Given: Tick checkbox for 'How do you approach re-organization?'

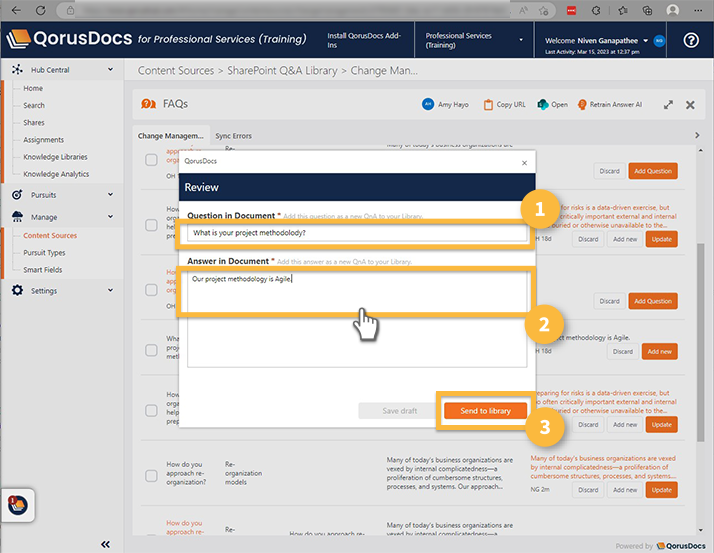Looking at the screenshot, I should (151, 476).
